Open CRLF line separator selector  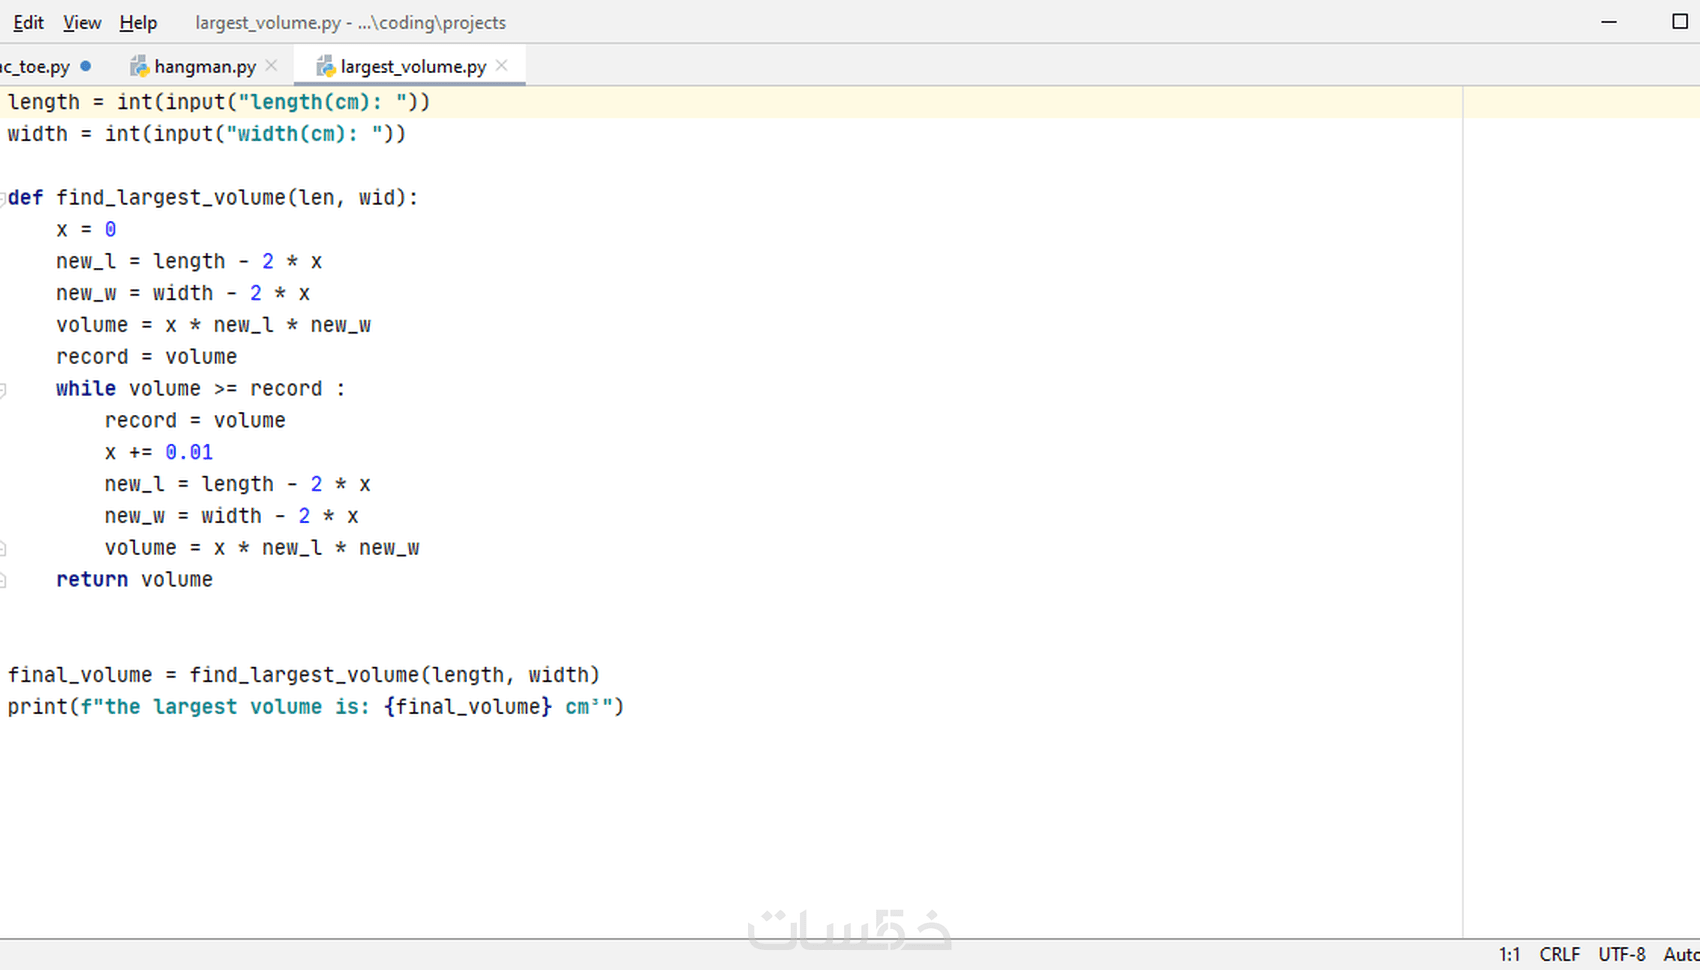(x=1560, y=955)
